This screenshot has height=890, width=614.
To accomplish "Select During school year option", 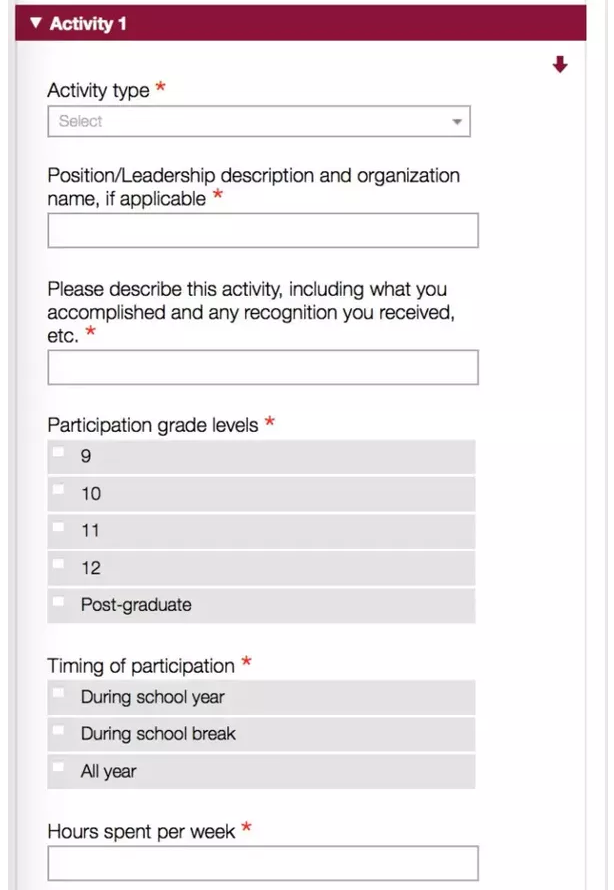I will click(x=59, y=693).
